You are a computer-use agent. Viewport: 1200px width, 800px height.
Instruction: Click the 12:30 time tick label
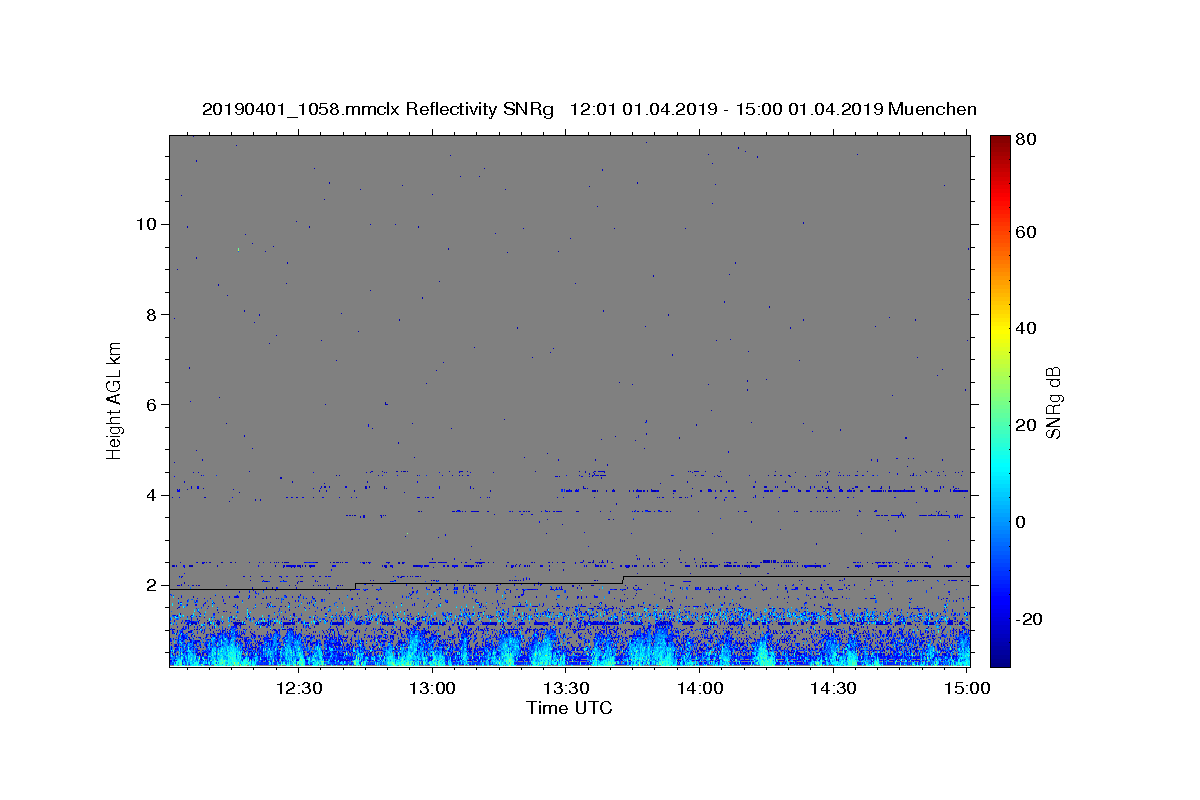pos(298,688)
